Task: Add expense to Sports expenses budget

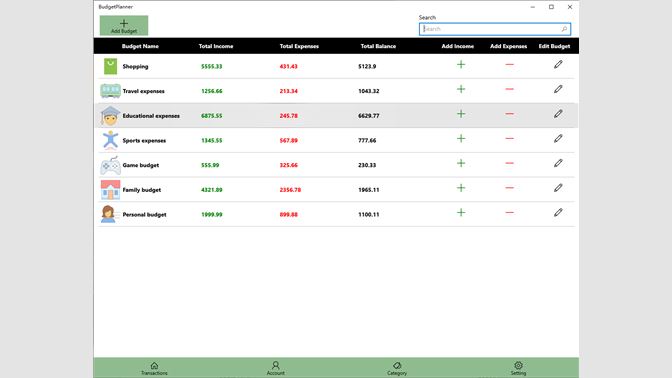Action: click(x=509, y=138)
